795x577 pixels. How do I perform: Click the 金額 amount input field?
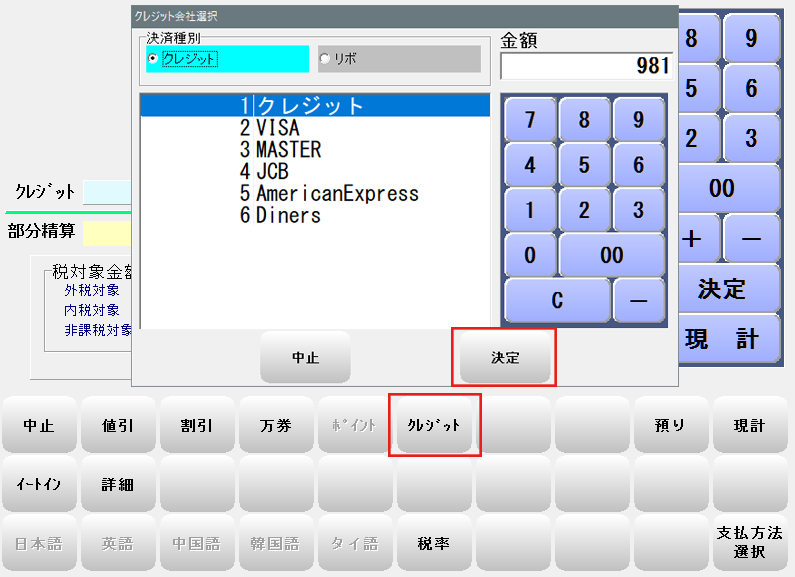coord(586,66)
